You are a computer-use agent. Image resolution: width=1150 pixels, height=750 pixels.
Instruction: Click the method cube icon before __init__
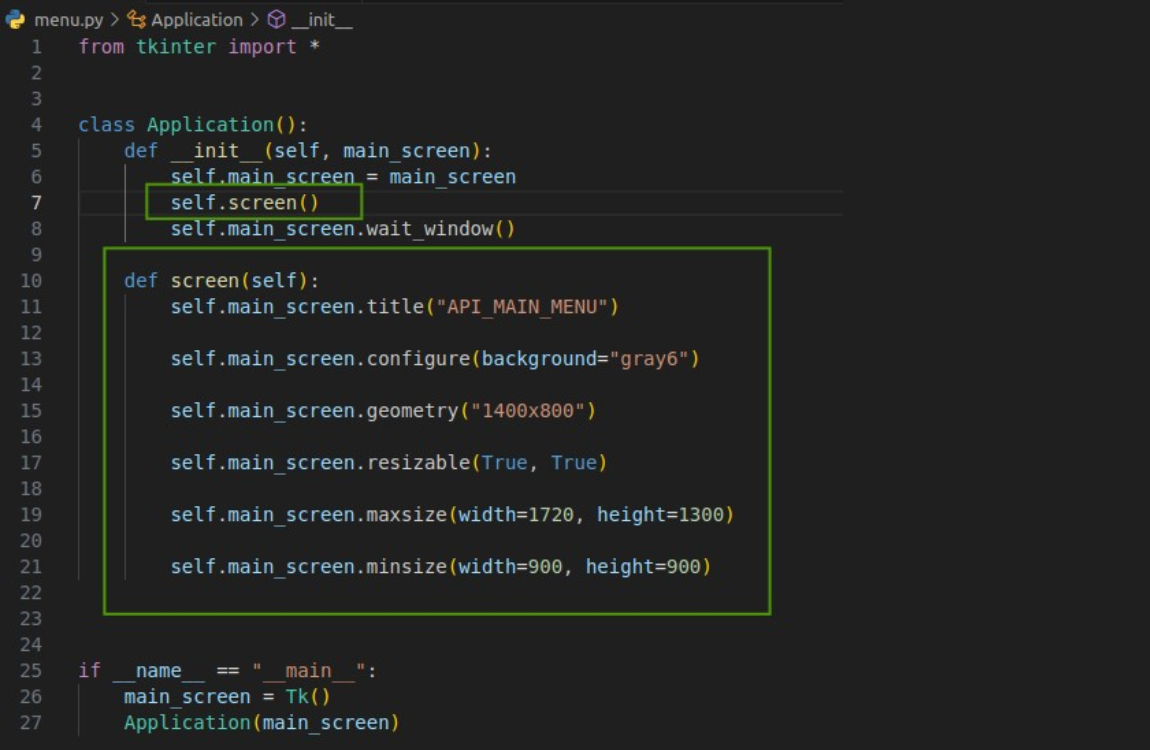click(277, 20)
